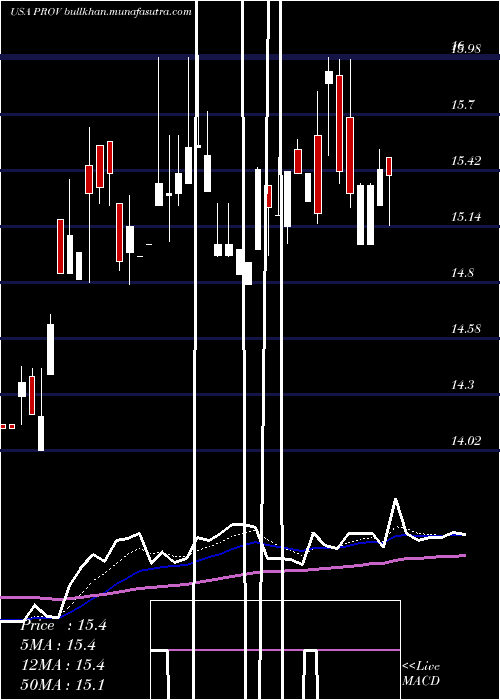500x700 pixels.
Task: Click the '<<Live MACD' label
Action: point(421,673)
